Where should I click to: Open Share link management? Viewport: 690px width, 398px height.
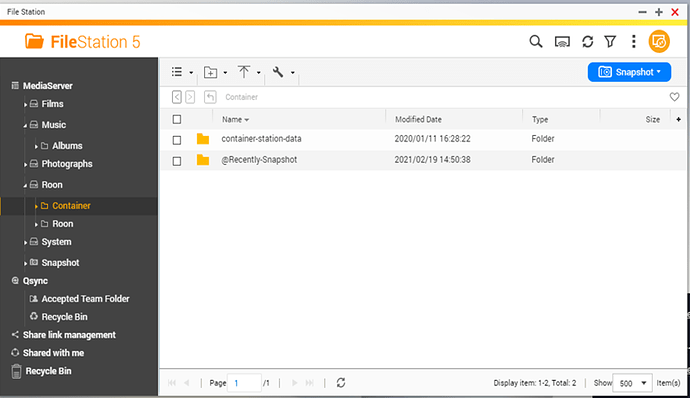[69, 335]
